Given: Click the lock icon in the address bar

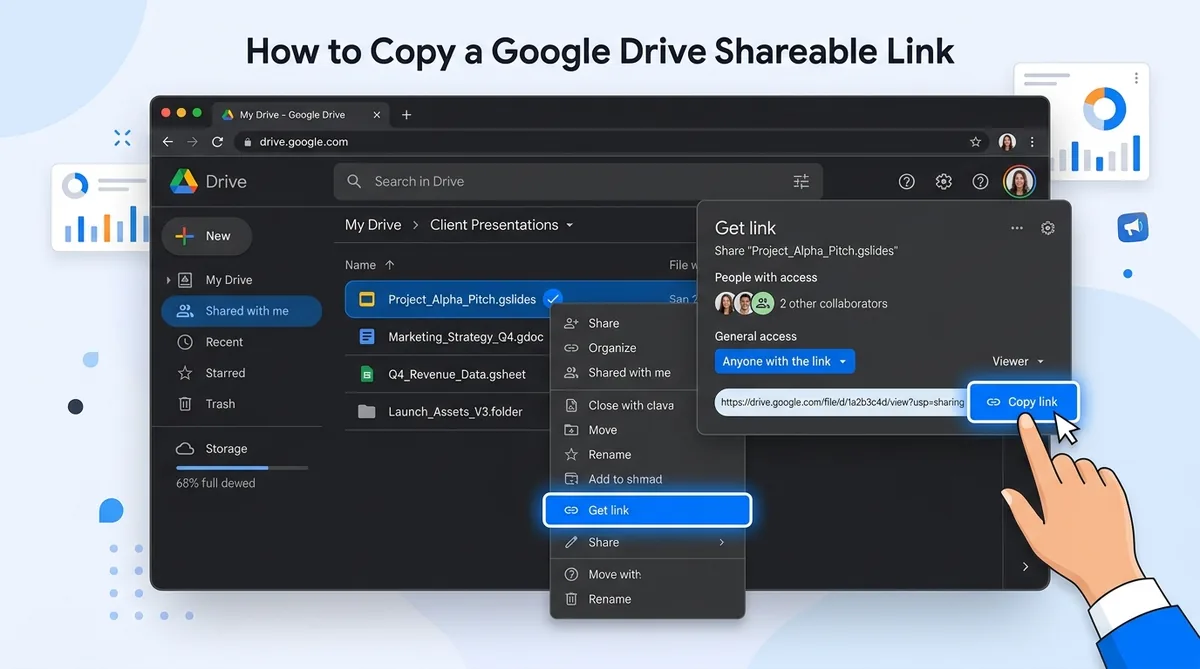Looking at the screenshot, I should tap(247, 142).
